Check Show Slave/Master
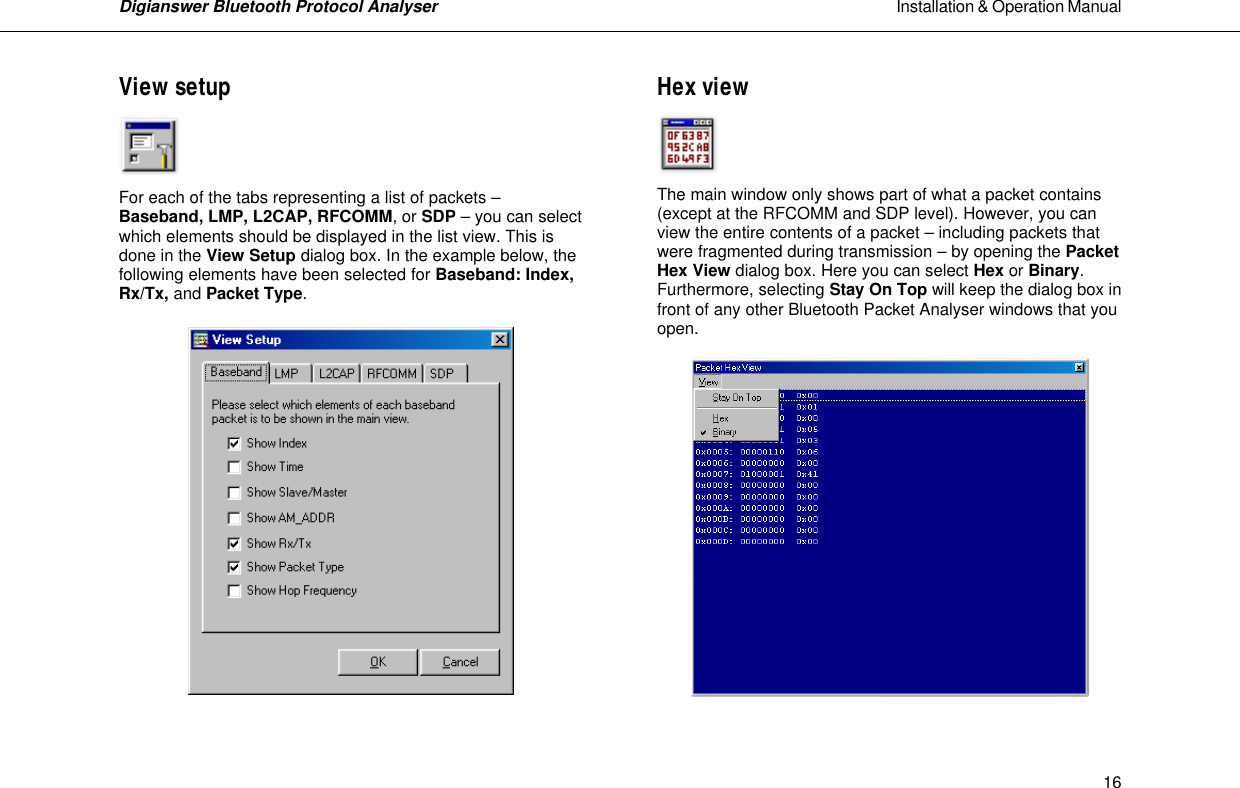The image size is (1240, 788). 234,492
